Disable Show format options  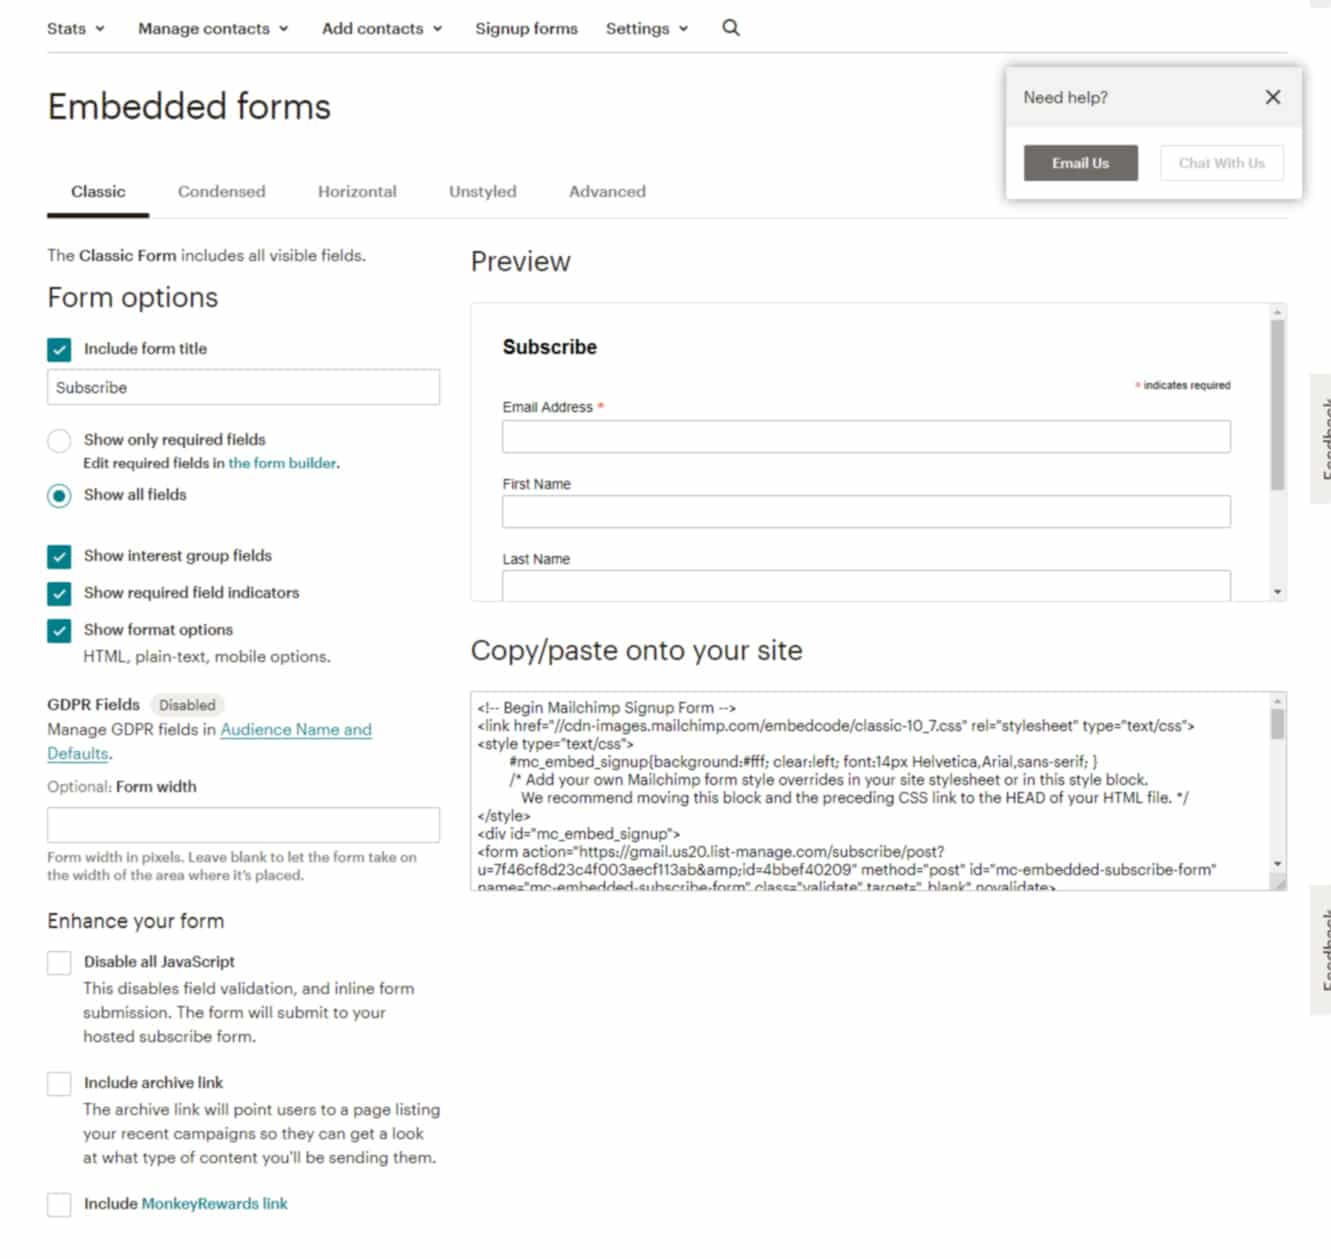pyautogui.click(x=59, y=630)
